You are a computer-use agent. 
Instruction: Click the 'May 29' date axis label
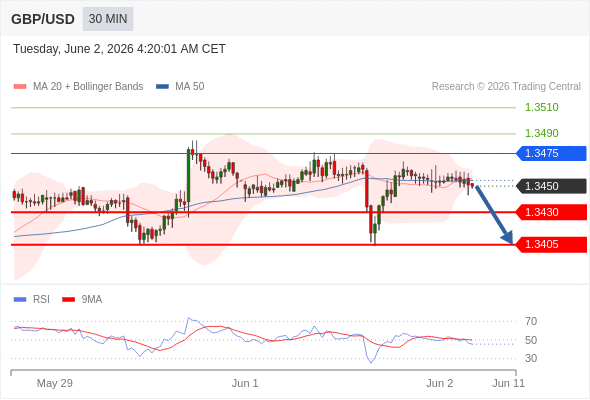pos(55,383)
